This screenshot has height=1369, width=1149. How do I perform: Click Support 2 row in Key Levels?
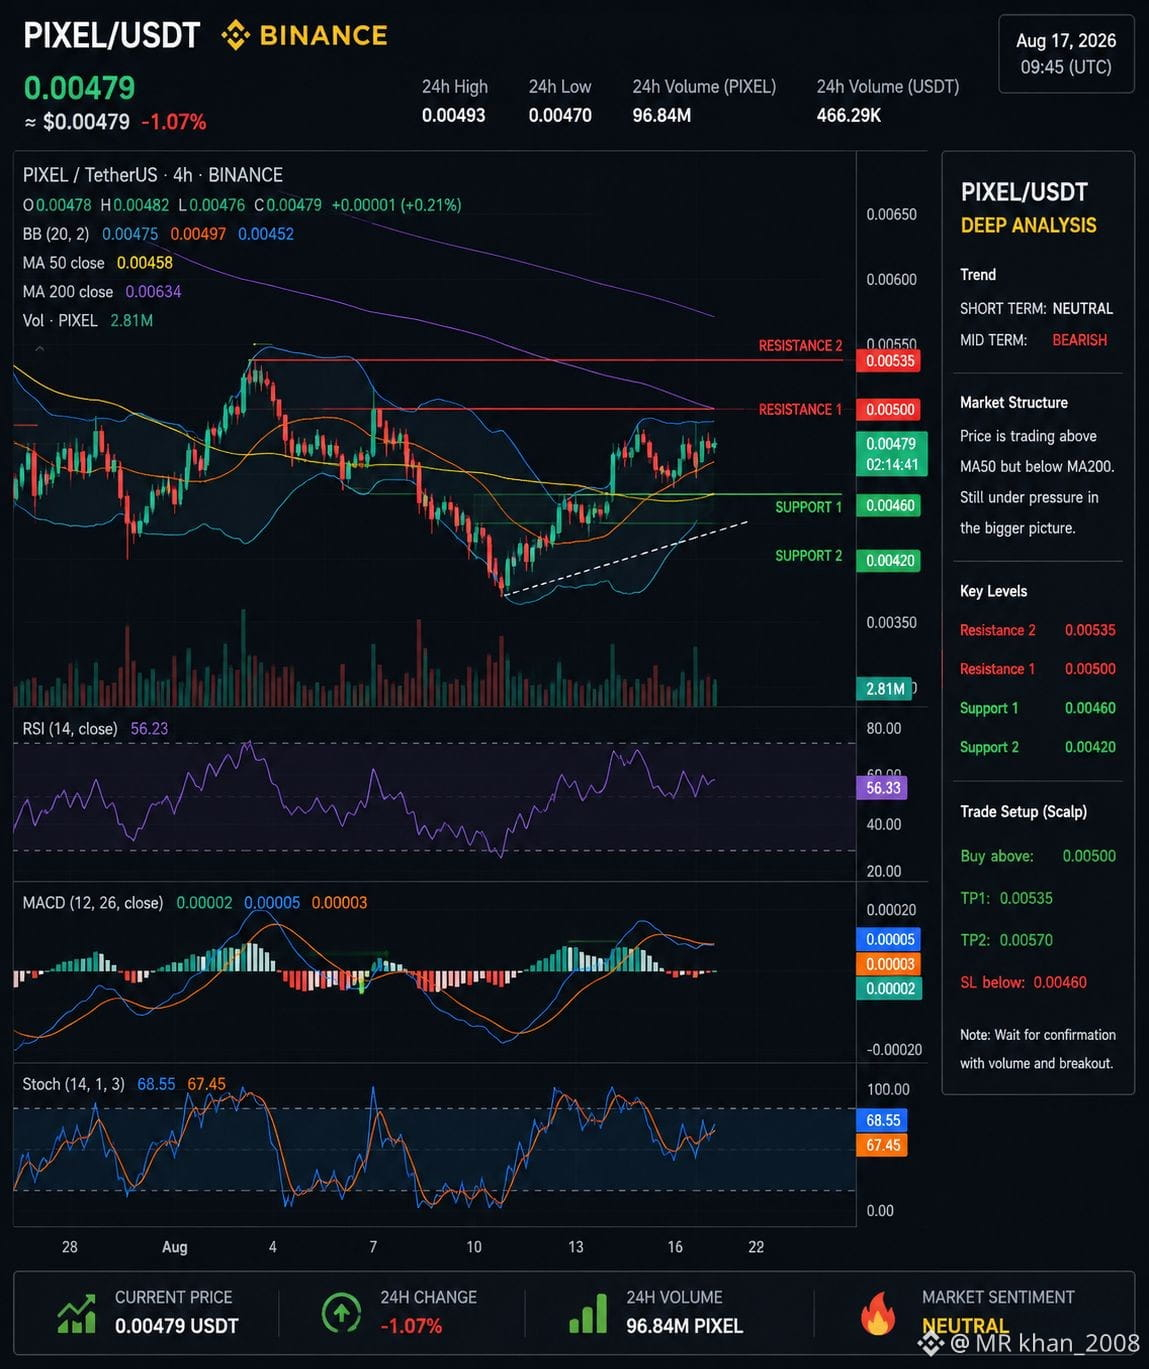tap(1038, 747)
